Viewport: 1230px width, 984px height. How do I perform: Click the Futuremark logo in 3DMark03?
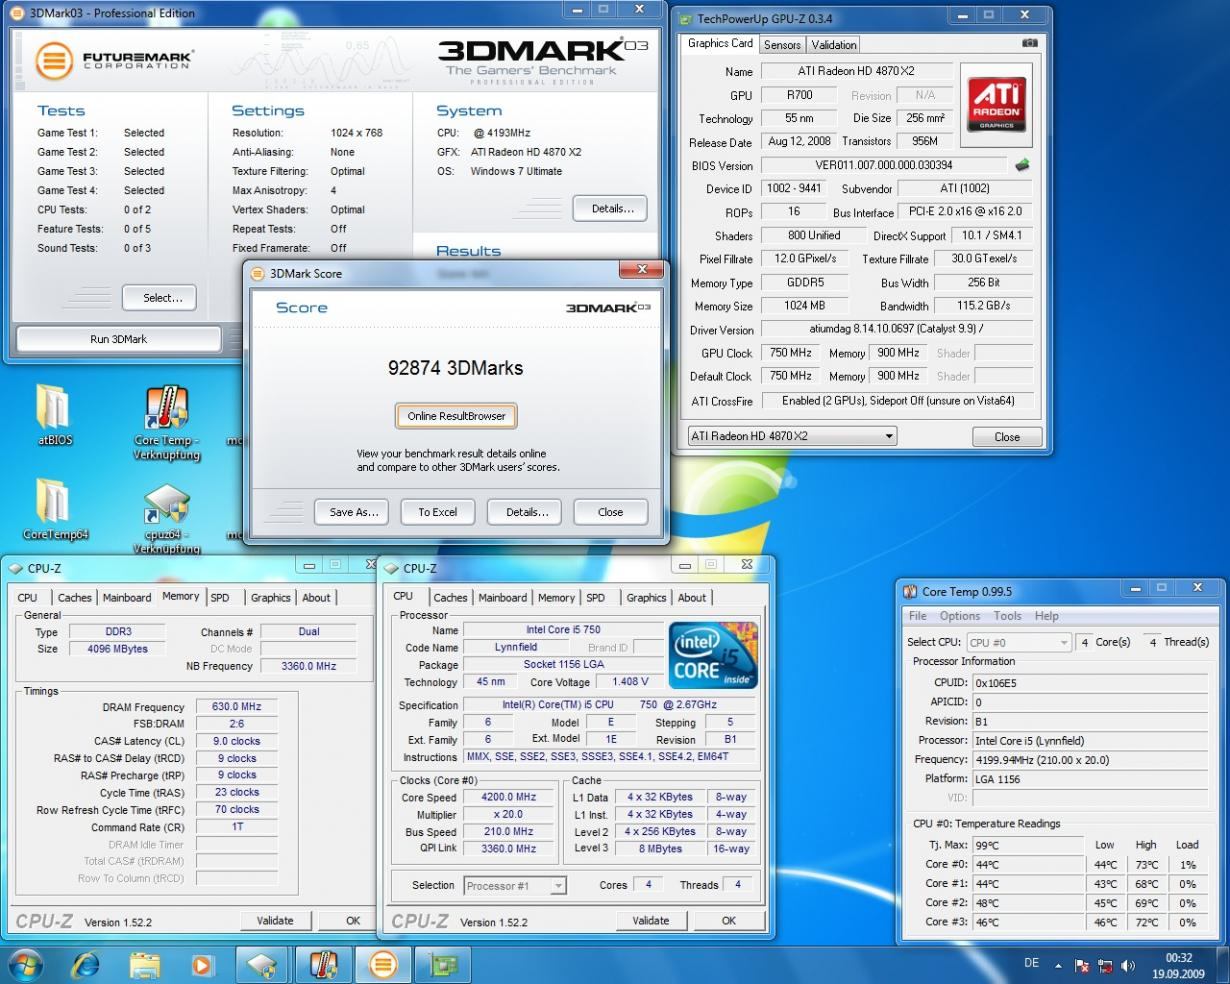pos(113,60)
